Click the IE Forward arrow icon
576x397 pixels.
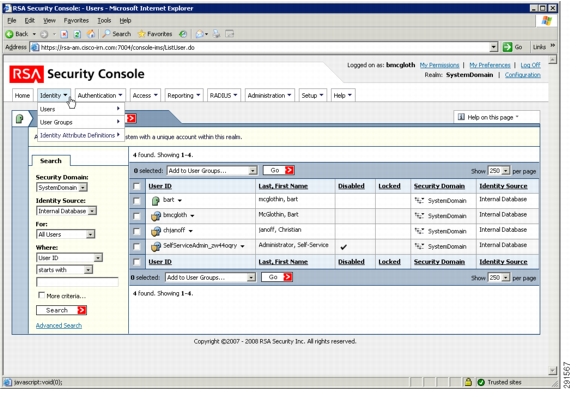44,34
